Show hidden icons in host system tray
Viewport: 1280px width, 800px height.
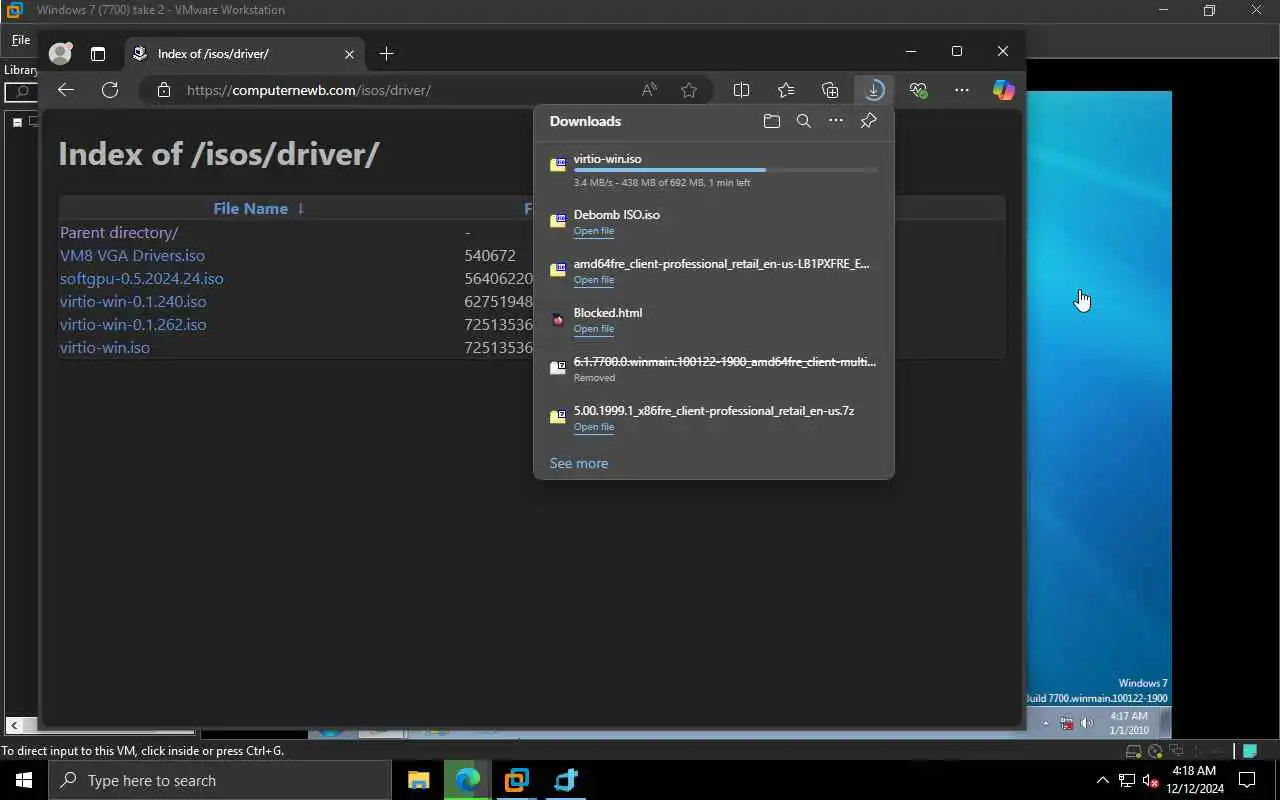click(1103, 781)
